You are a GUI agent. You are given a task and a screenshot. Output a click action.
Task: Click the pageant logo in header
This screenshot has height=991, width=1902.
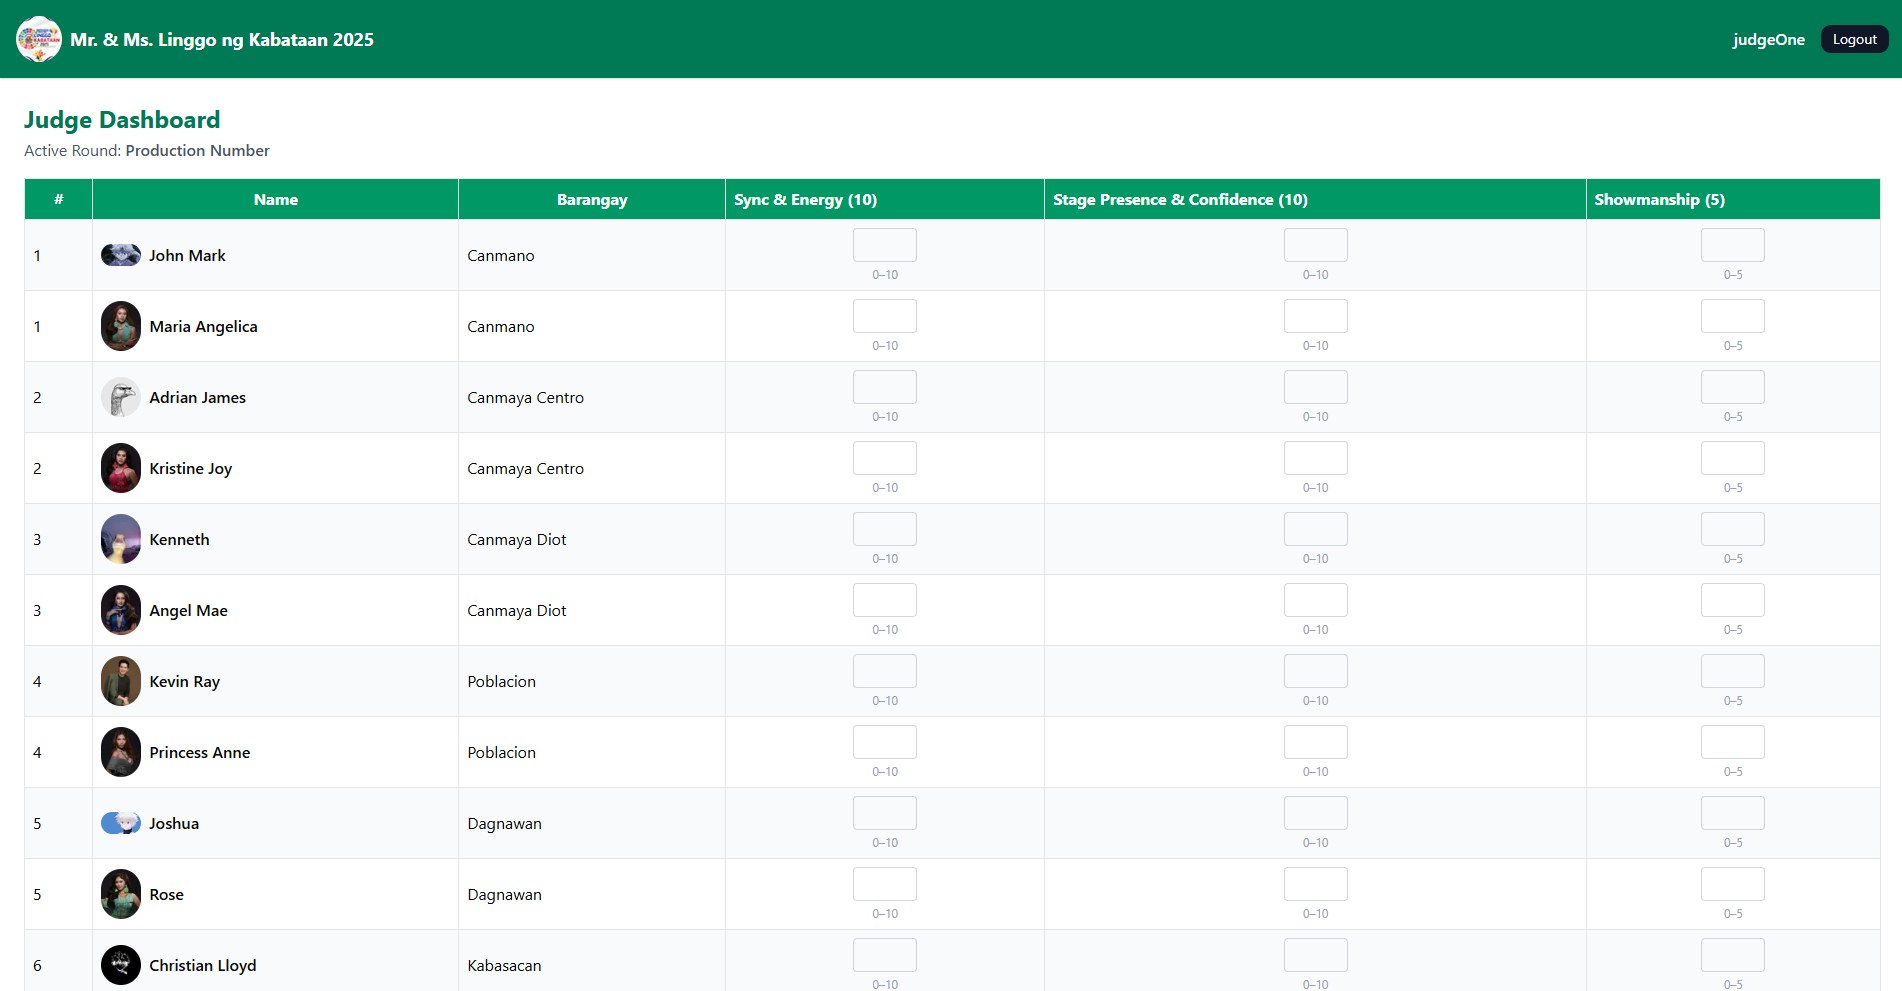pyautogui.click(x=38, y=39)
